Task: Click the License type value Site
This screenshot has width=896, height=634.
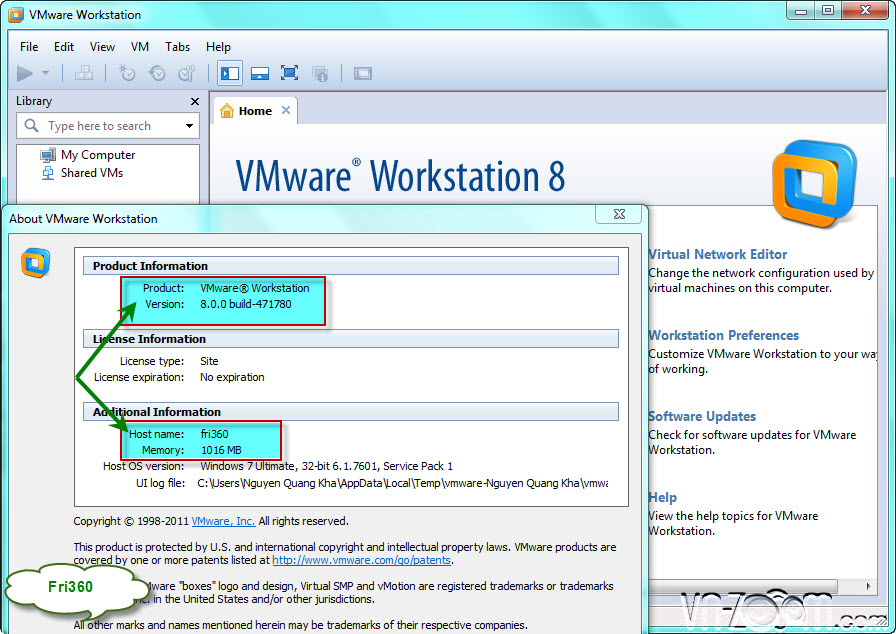Action: coord(209,361)
